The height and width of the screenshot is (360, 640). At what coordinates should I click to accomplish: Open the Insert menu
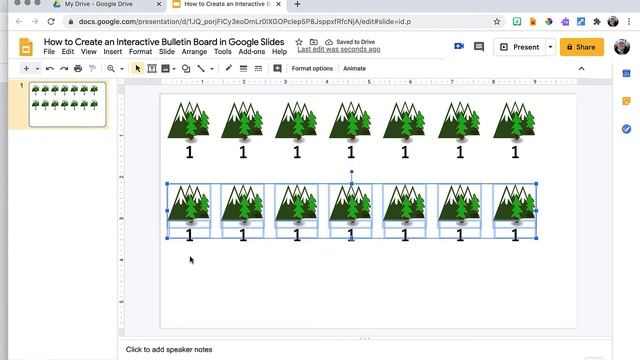coord(113,52)
